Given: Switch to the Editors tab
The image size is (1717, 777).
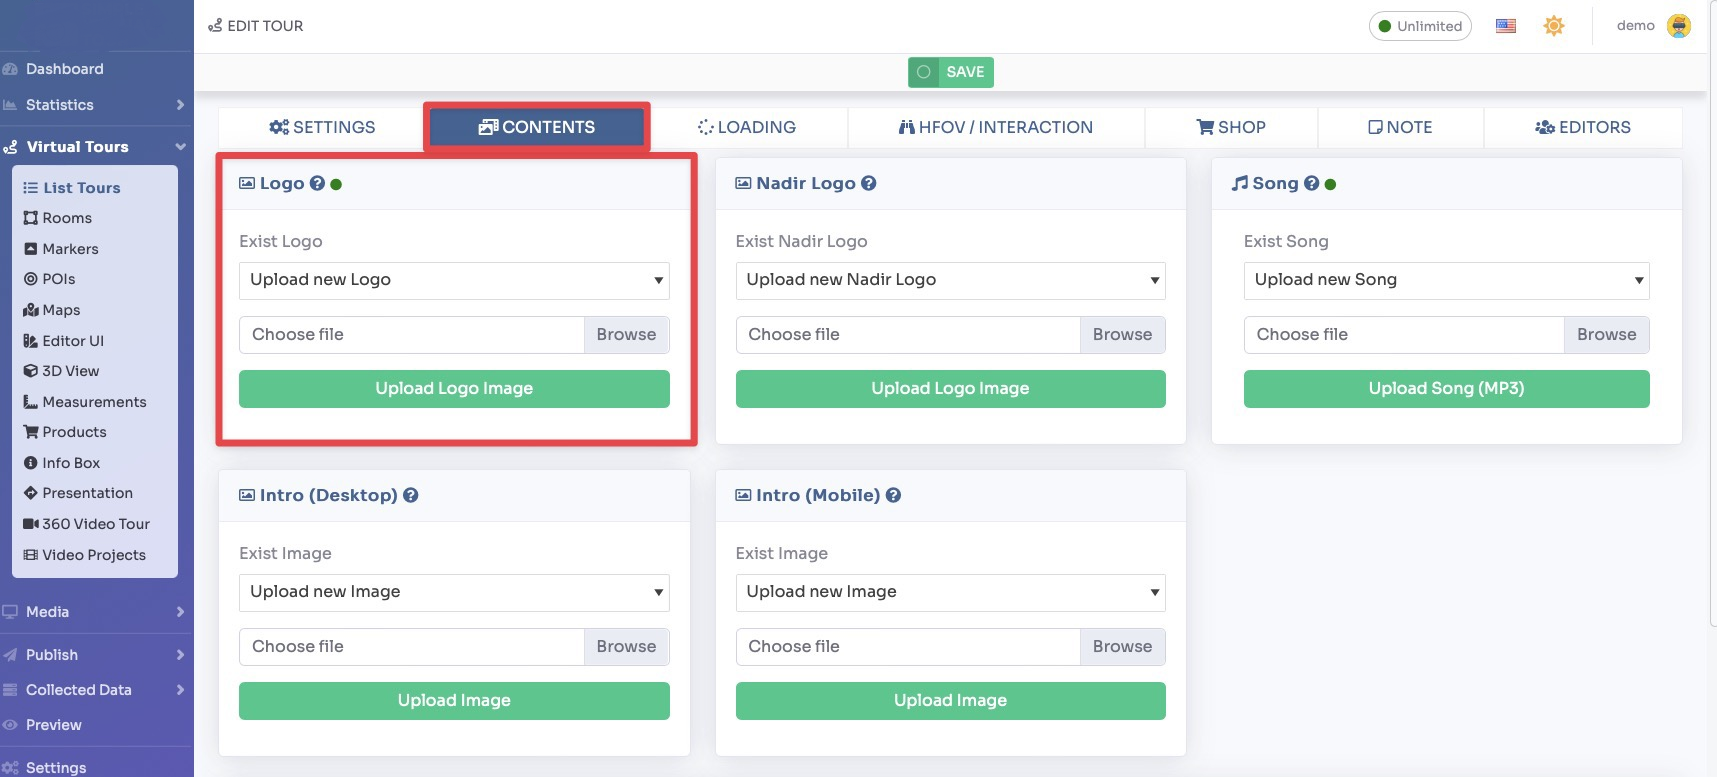Looking at the screenshot, I should [x=1583, y=127].
